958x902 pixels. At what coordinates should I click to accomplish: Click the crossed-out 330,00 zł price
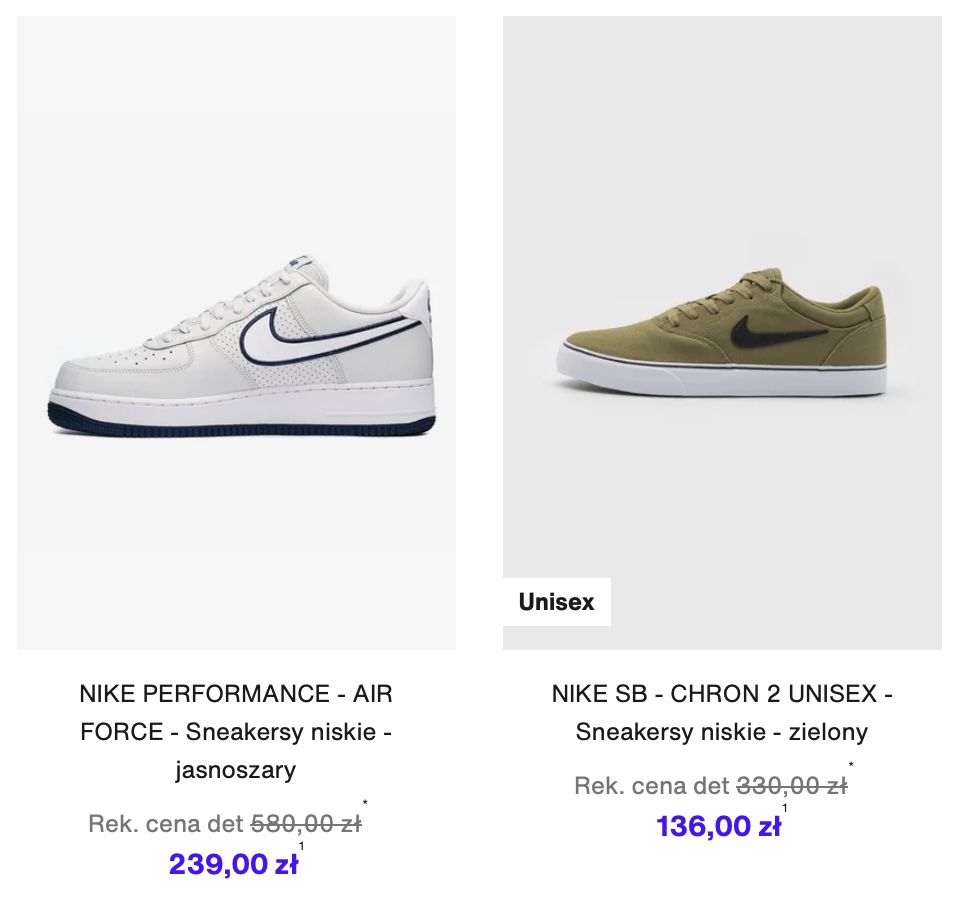tap(792, 786)
